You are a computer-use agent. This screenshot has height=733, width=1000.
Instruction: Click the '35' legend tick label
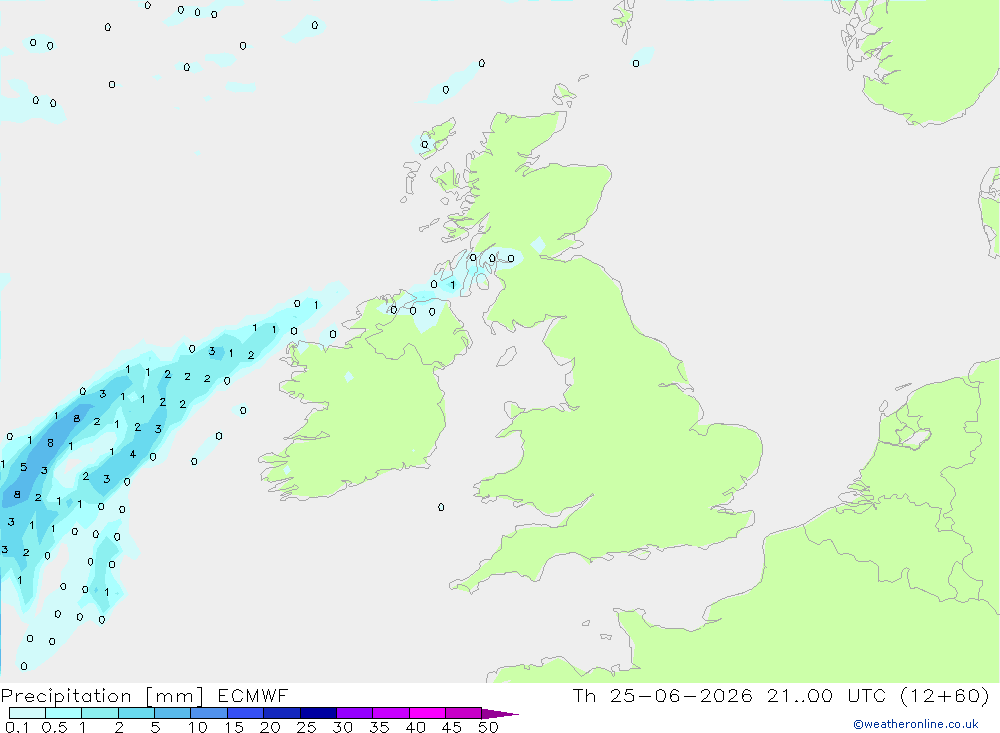379,727
